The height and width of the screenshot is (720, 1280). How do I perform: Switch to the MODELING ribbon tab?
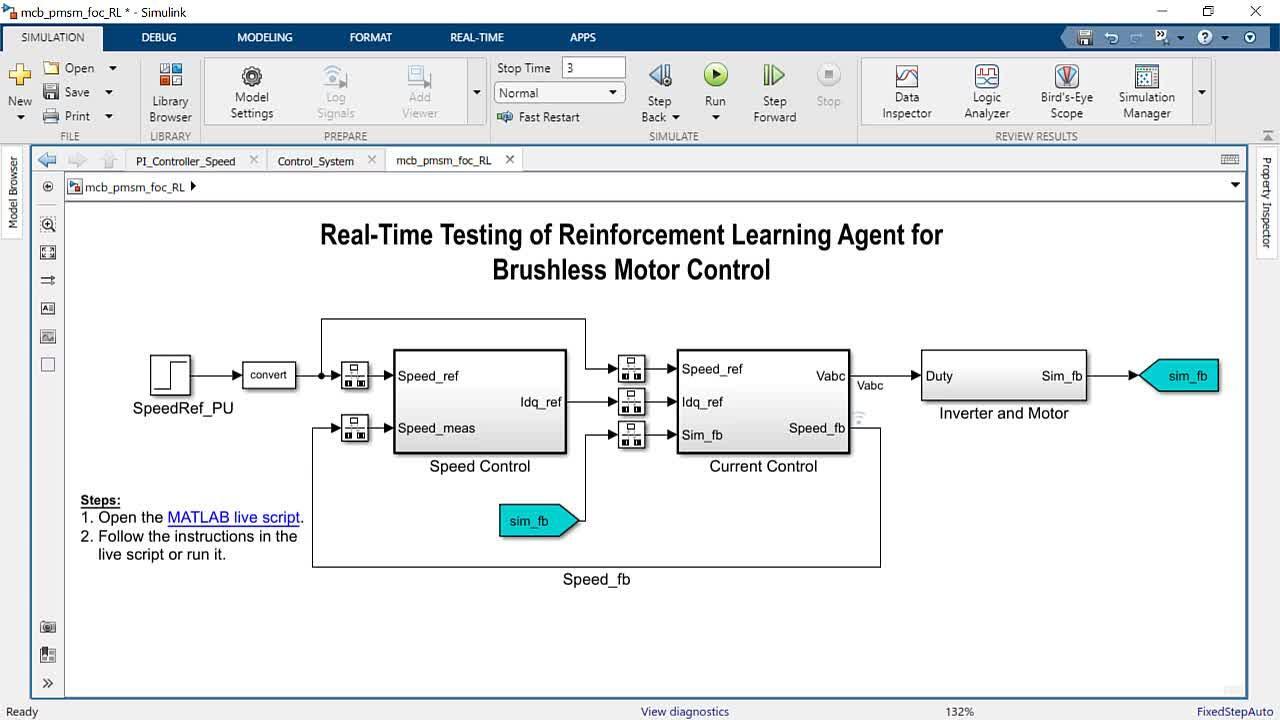point(264,37)
